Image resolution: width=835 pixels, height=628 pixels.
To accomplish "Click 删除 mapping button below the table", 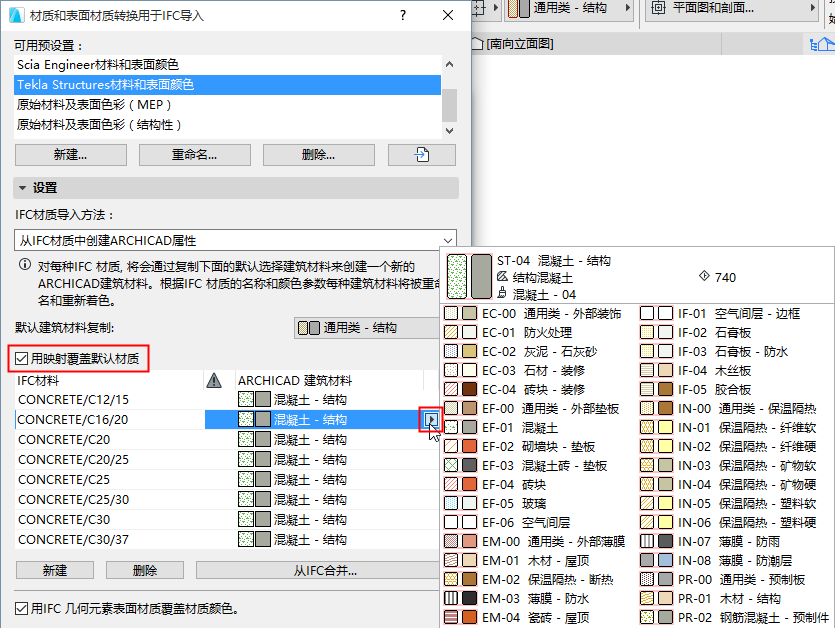I will (144, 570).
